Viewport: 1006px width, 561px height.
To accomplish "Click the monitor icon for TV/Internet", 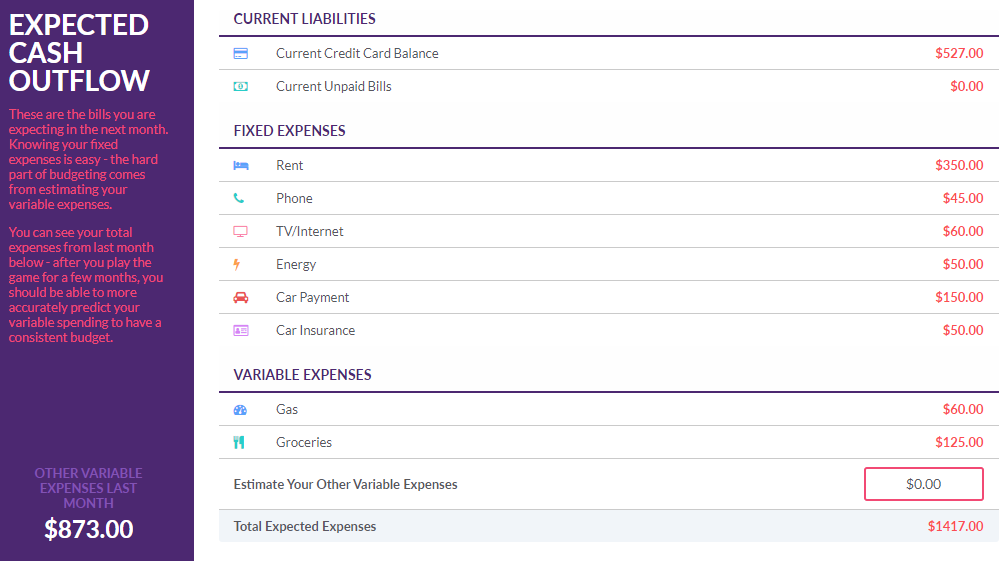I will click(x=241, y=232).
